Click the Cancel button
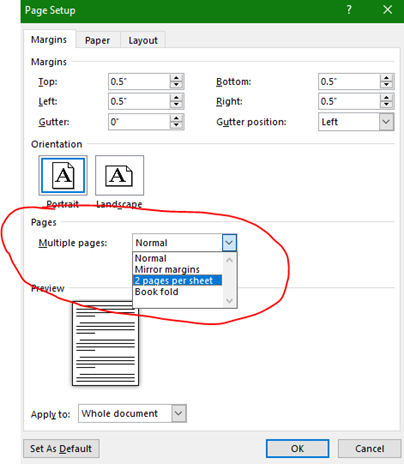This screenshot has width=404, height=464. point(369,449)
